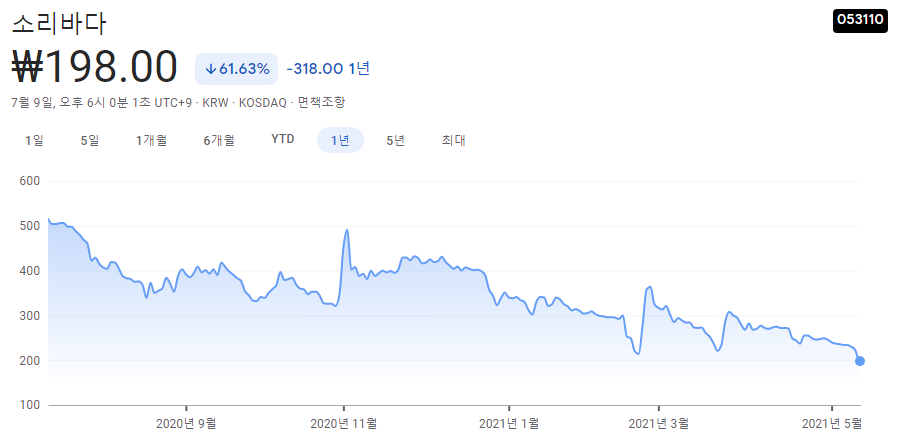Click the 2020년 11월 axis label

[343, 424]
